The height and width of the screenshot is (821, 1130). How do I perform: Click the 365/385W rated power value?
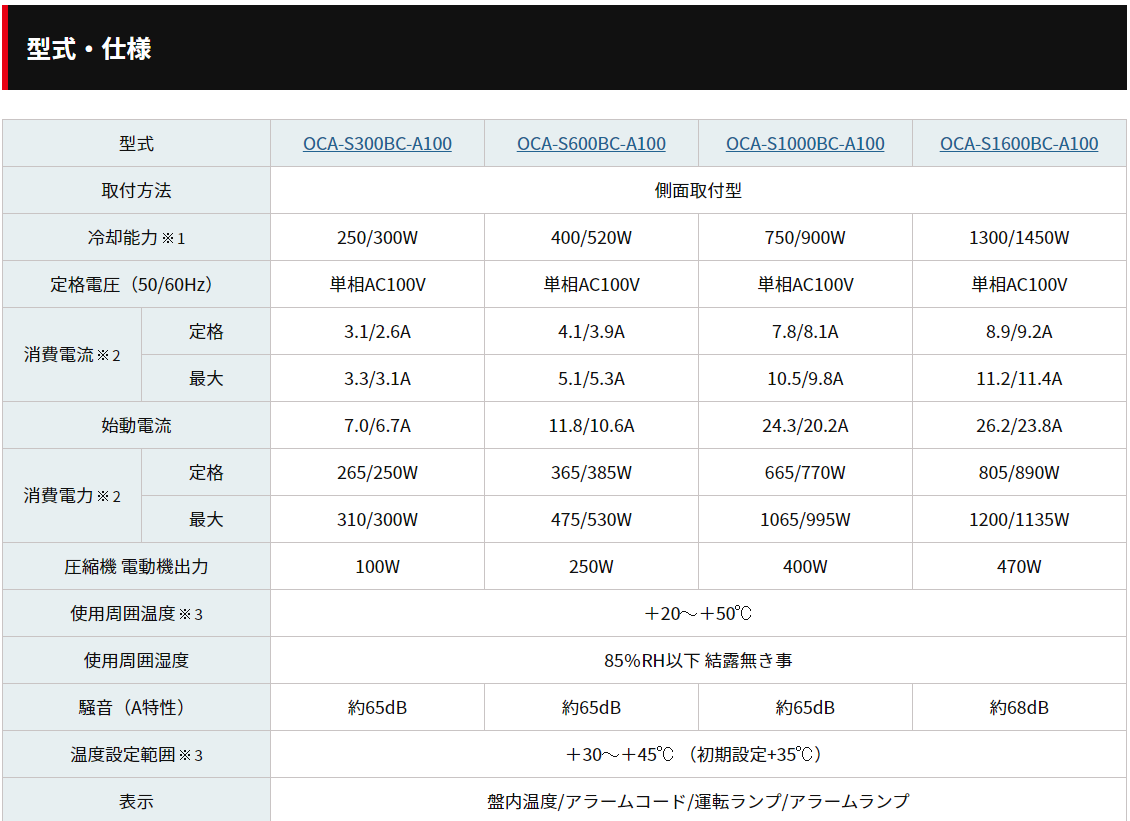click(x=591, y=472)
